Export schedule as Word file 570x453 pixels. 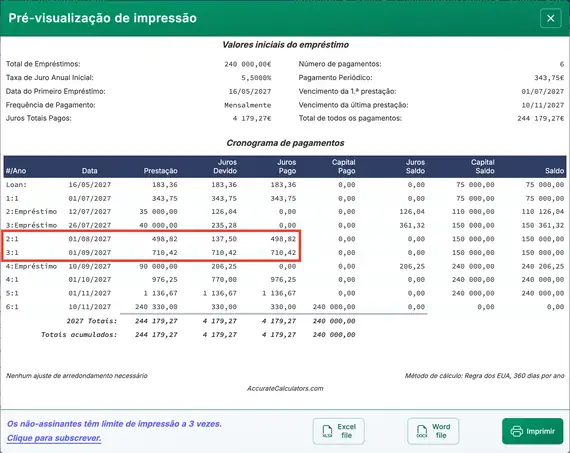point(433,431)
